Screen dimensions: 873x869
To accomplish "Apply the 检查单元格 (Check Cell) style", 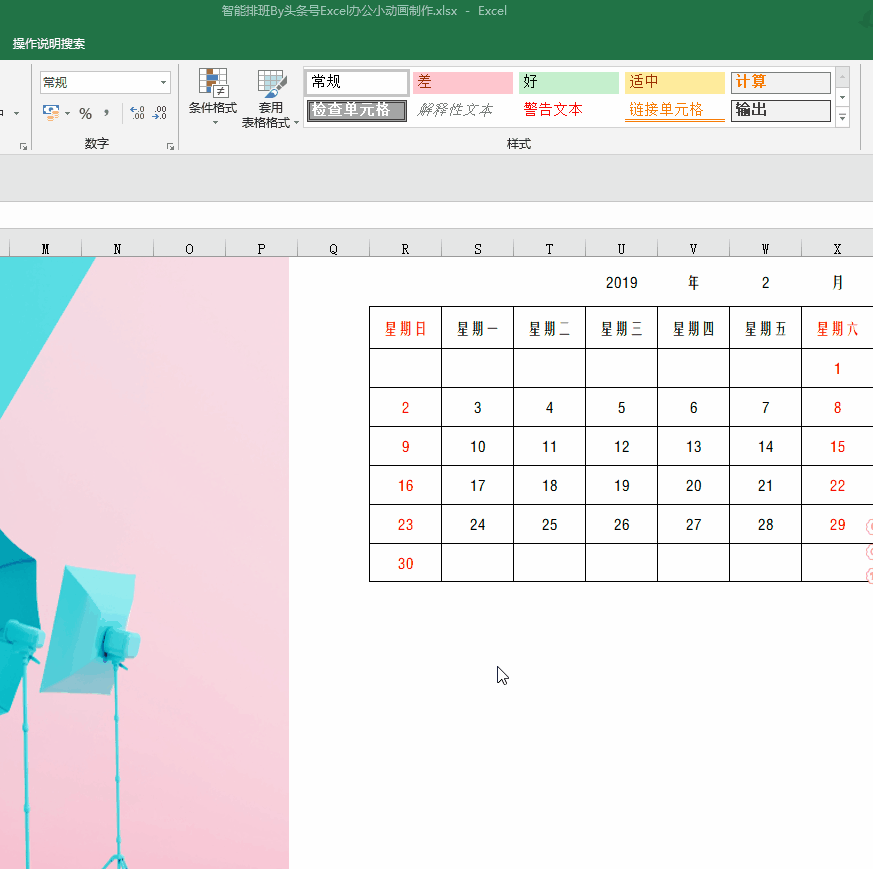I will point(357,110).
